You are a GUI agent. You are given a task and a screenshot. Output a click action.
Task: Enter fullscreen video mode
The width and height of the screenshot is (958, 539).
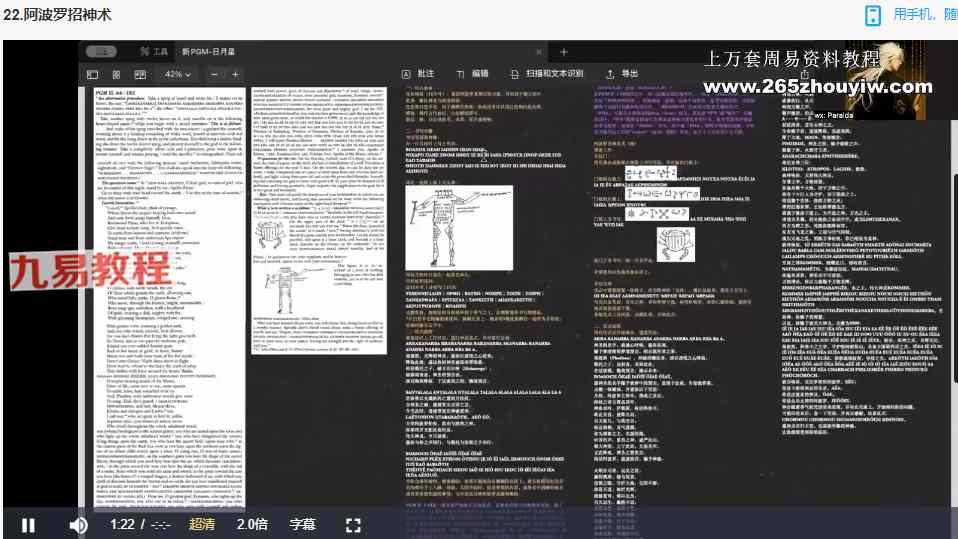(x=353, y=524)
